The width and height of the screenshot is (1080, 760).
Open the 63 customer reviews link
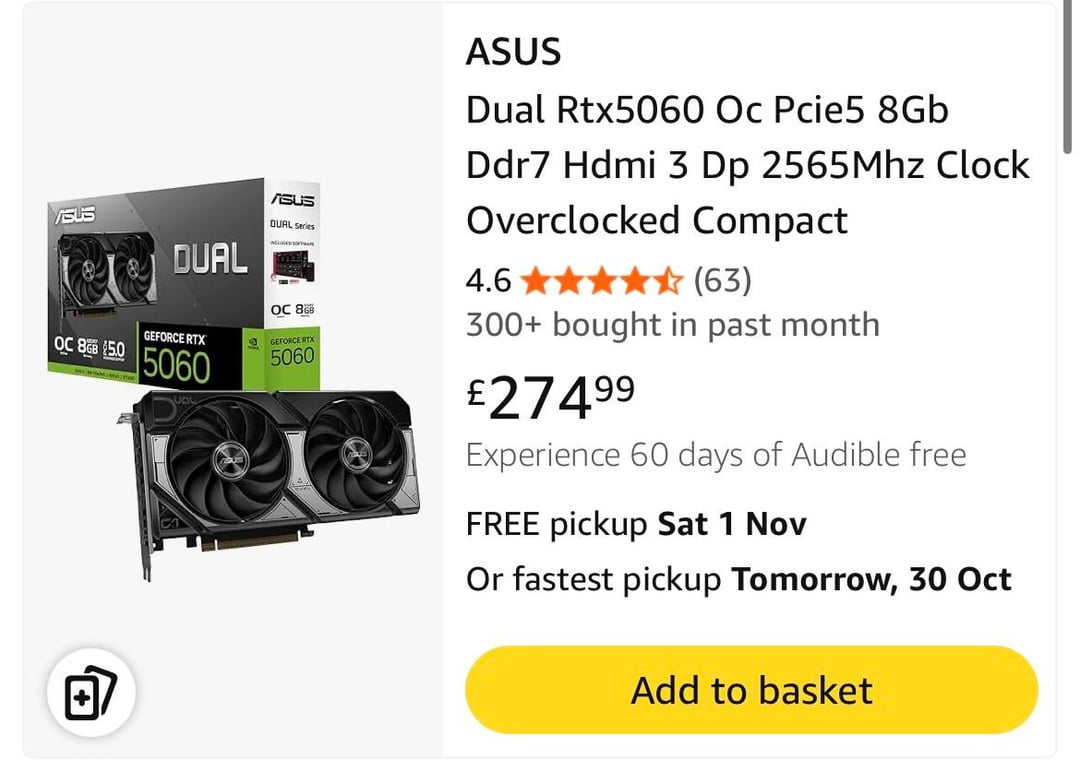click(x=722, y=281)
